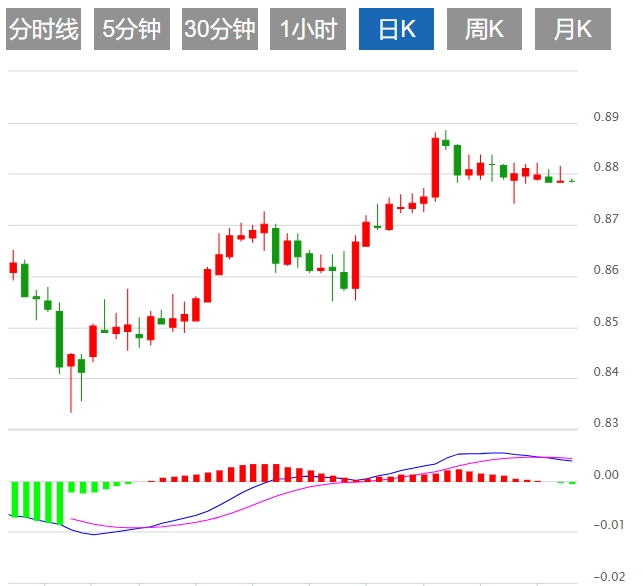Click the -0.01 MACD axis label
This screenshot has height=586, width=643.
(x=609, y=525)
